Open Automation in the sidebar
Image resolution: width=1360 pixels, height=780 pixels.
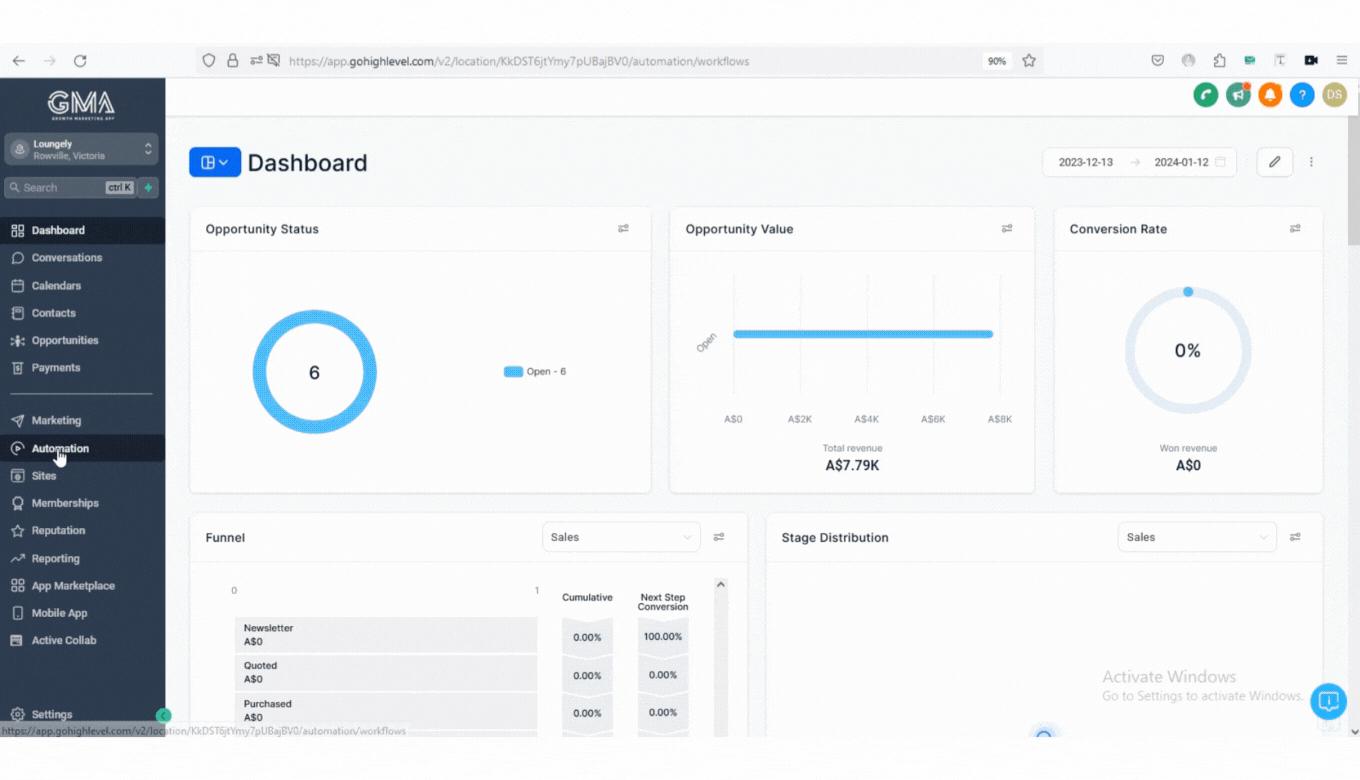(60, 448)
